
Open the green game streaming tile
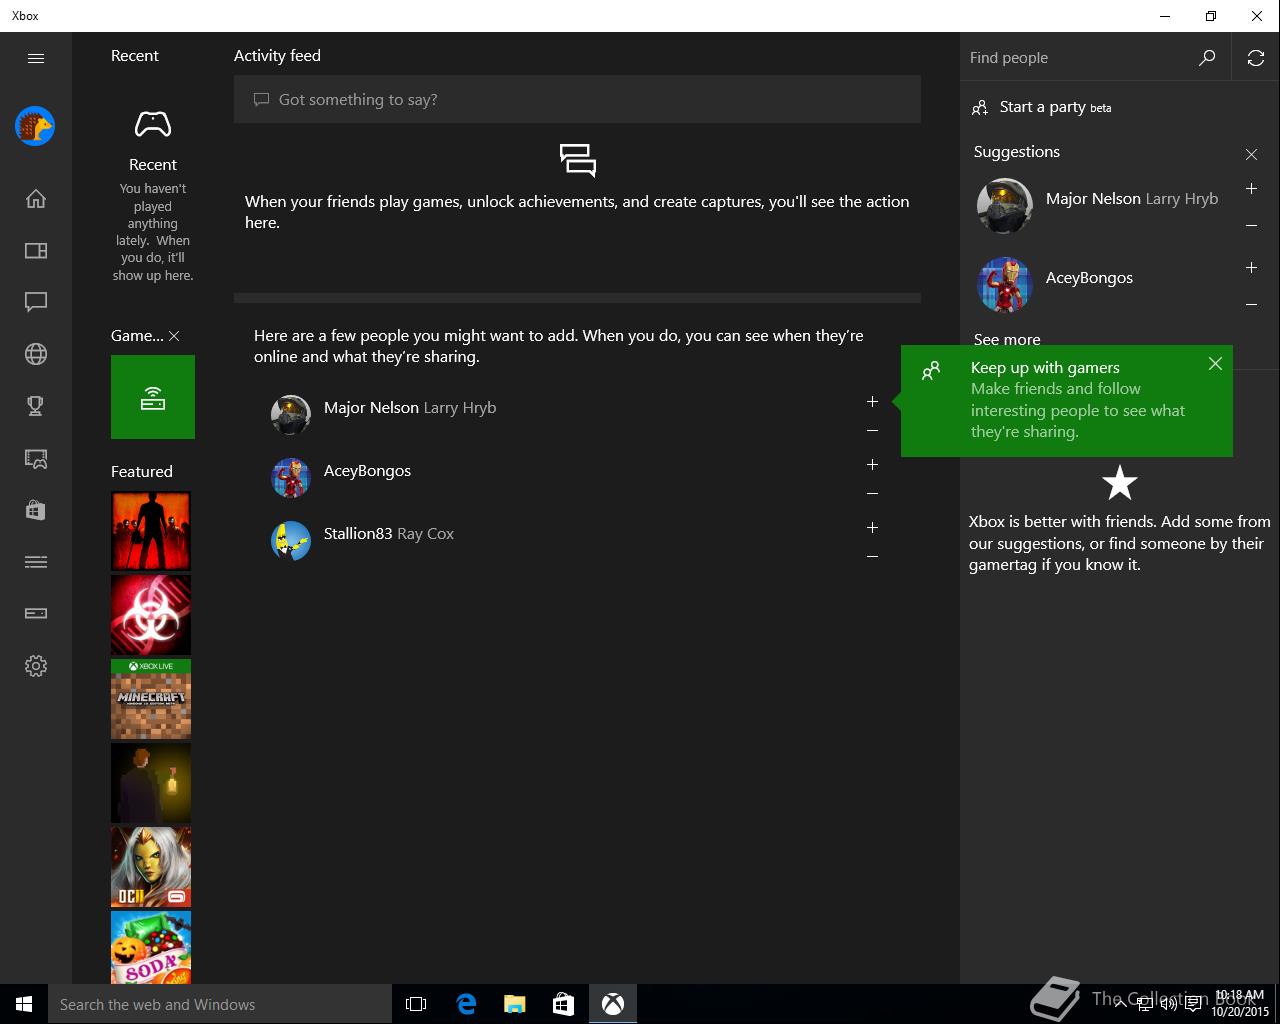pos(153,397)
